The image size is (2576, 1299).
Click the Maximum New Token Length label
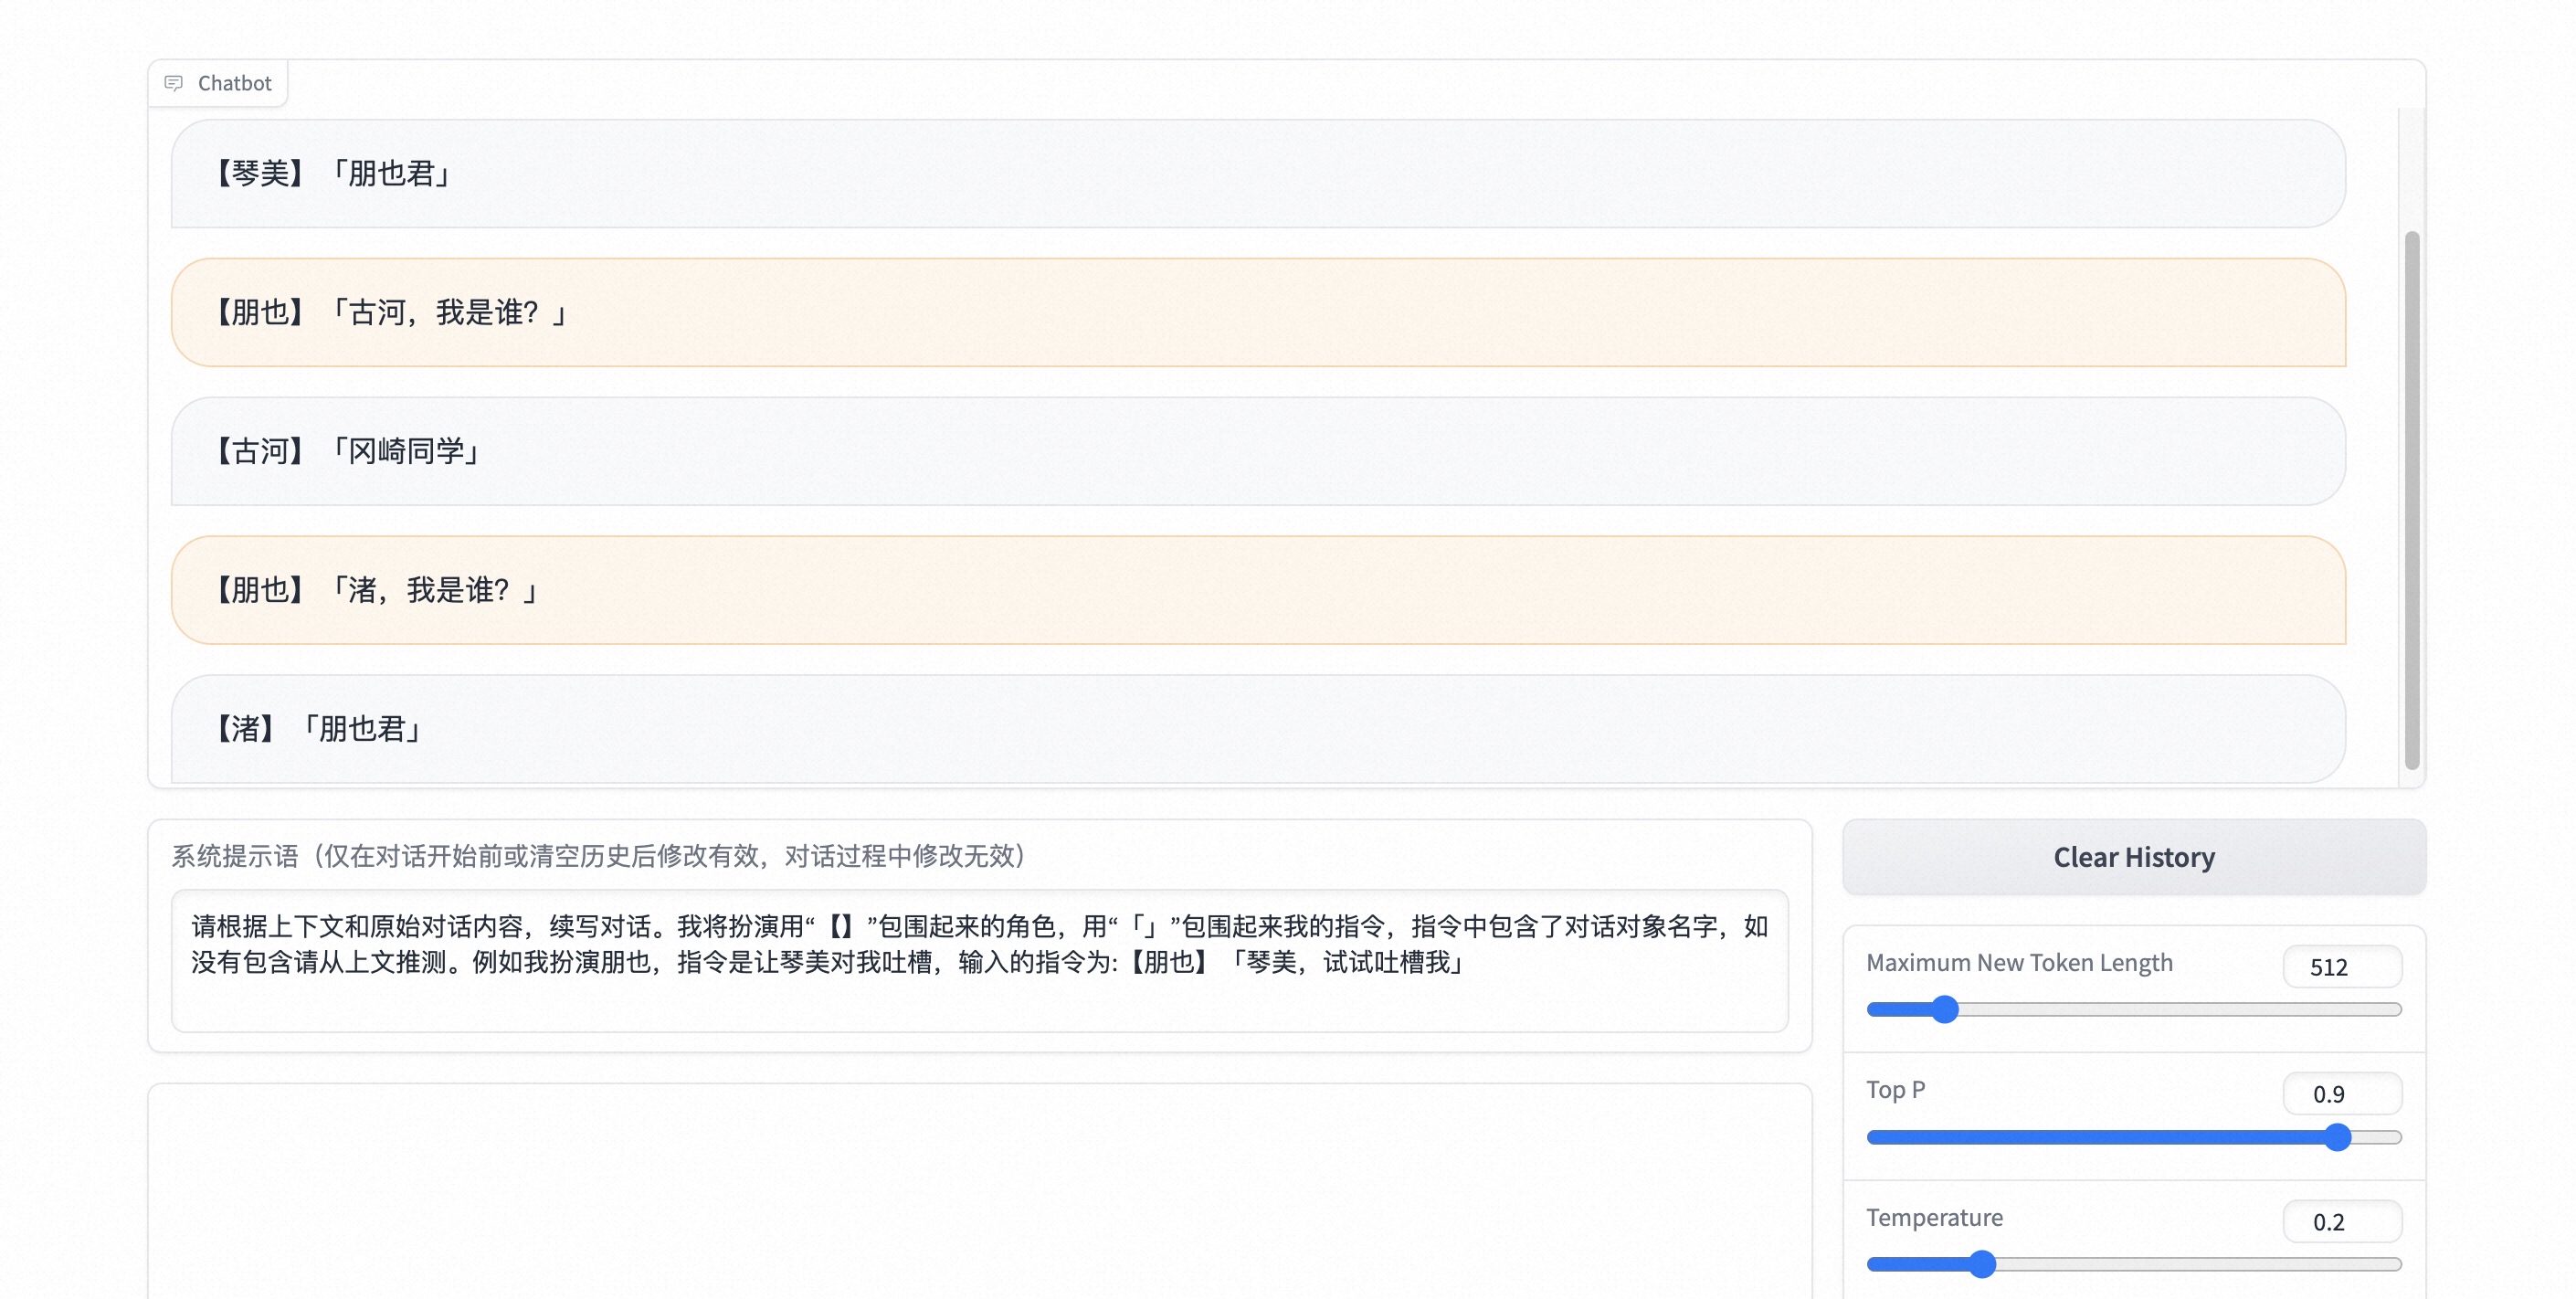pyautogui.click(x=2019, y=962)
